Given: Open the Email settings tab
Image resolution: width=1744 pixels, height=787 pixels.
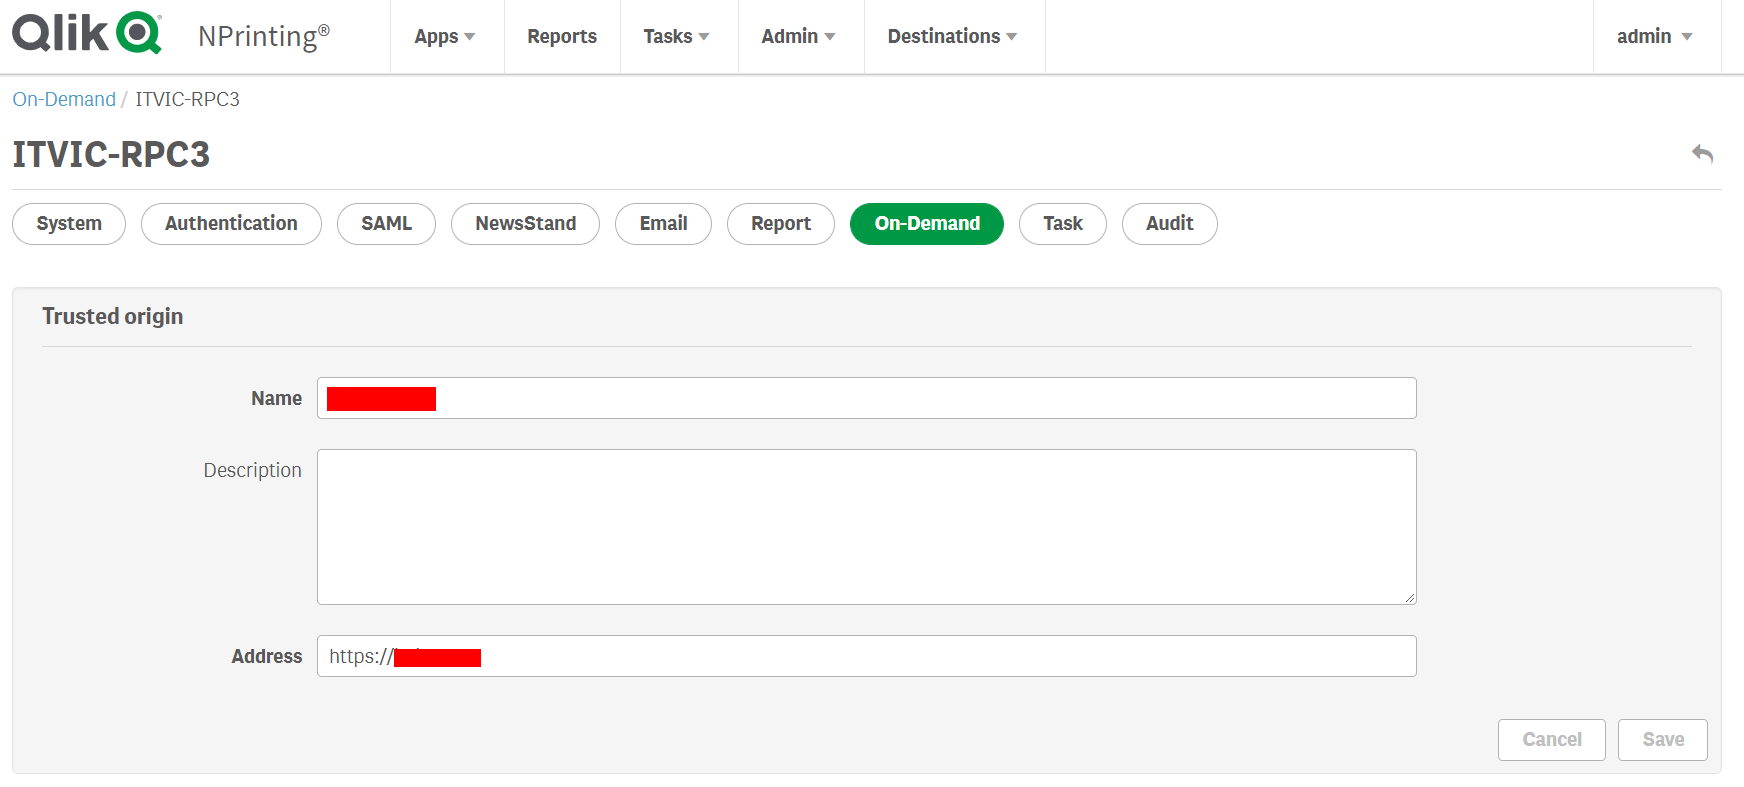Looking at the screenshot, I should tap(663, 224).
